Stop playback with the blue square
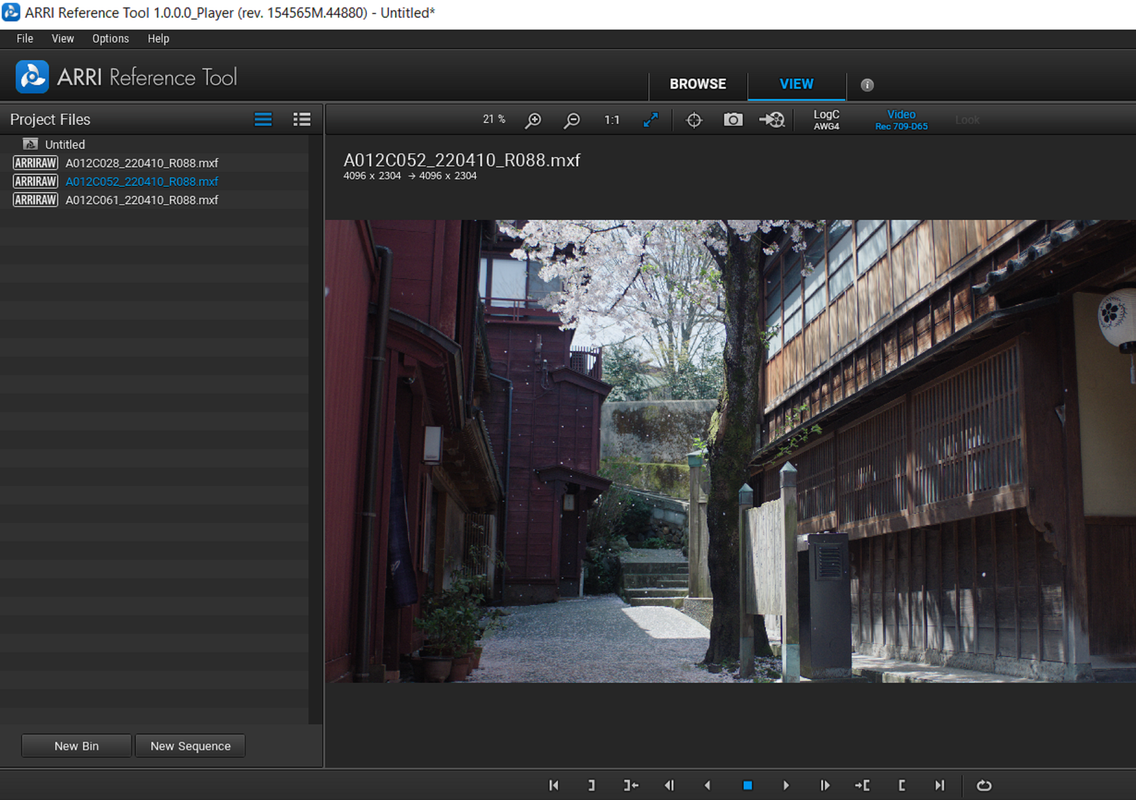This screenshot has height=800, width=1136. 748,786
